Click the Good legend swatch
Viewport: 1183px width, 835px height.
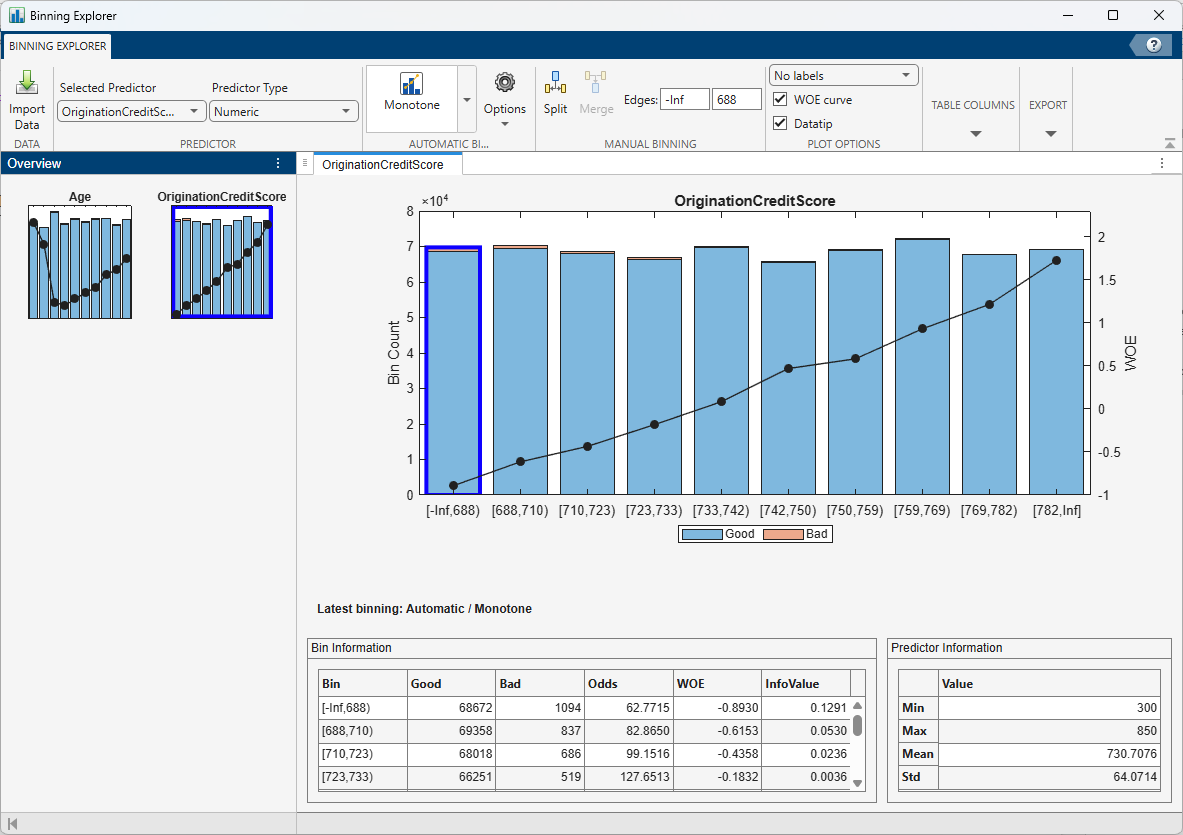pos(702,534)
